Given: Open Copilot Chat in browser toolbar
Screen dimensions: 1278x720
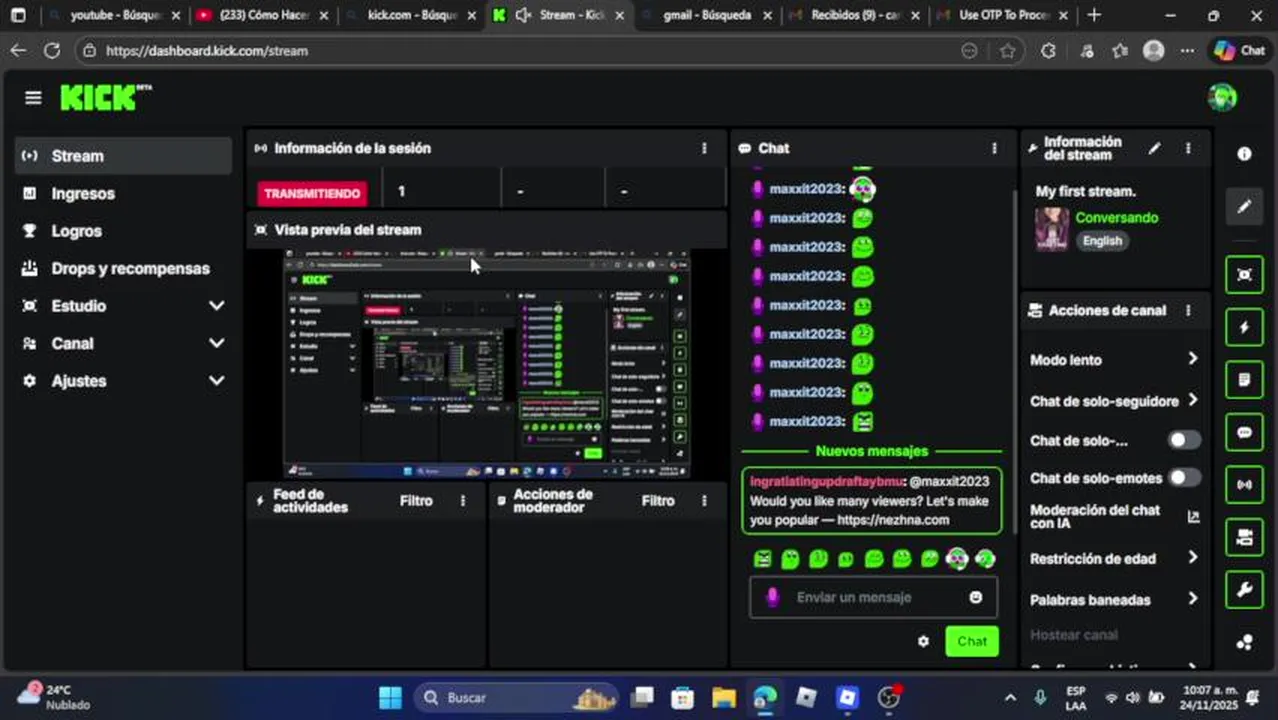Looking at the screenshot, I should pyautogui.click(x=1239, y=51).
